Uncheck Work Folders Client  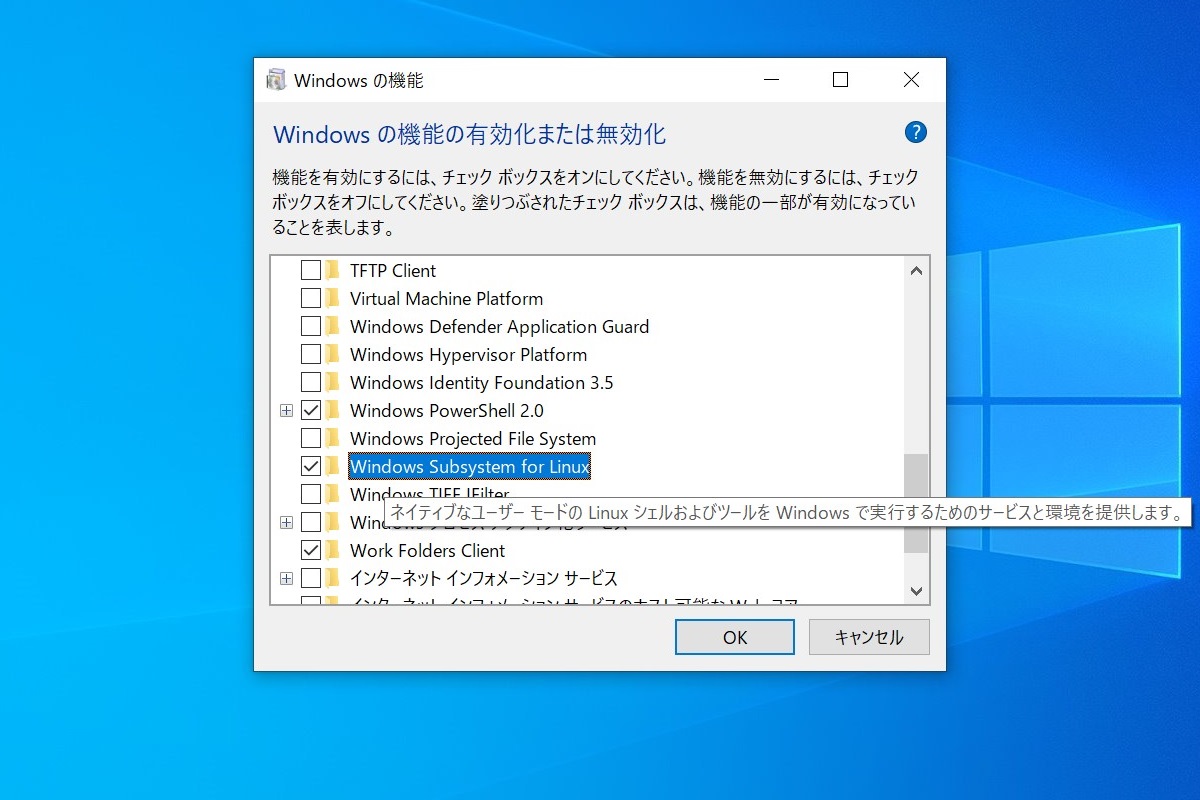(310, 550)
